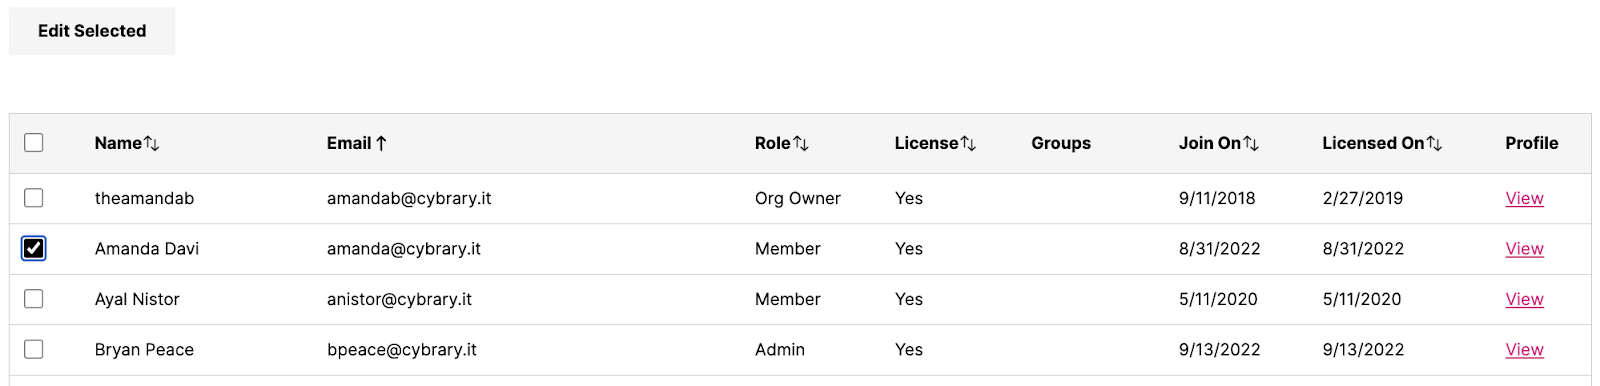
Task: Click the Edit Selected button
Action: (x=92, y=31)
